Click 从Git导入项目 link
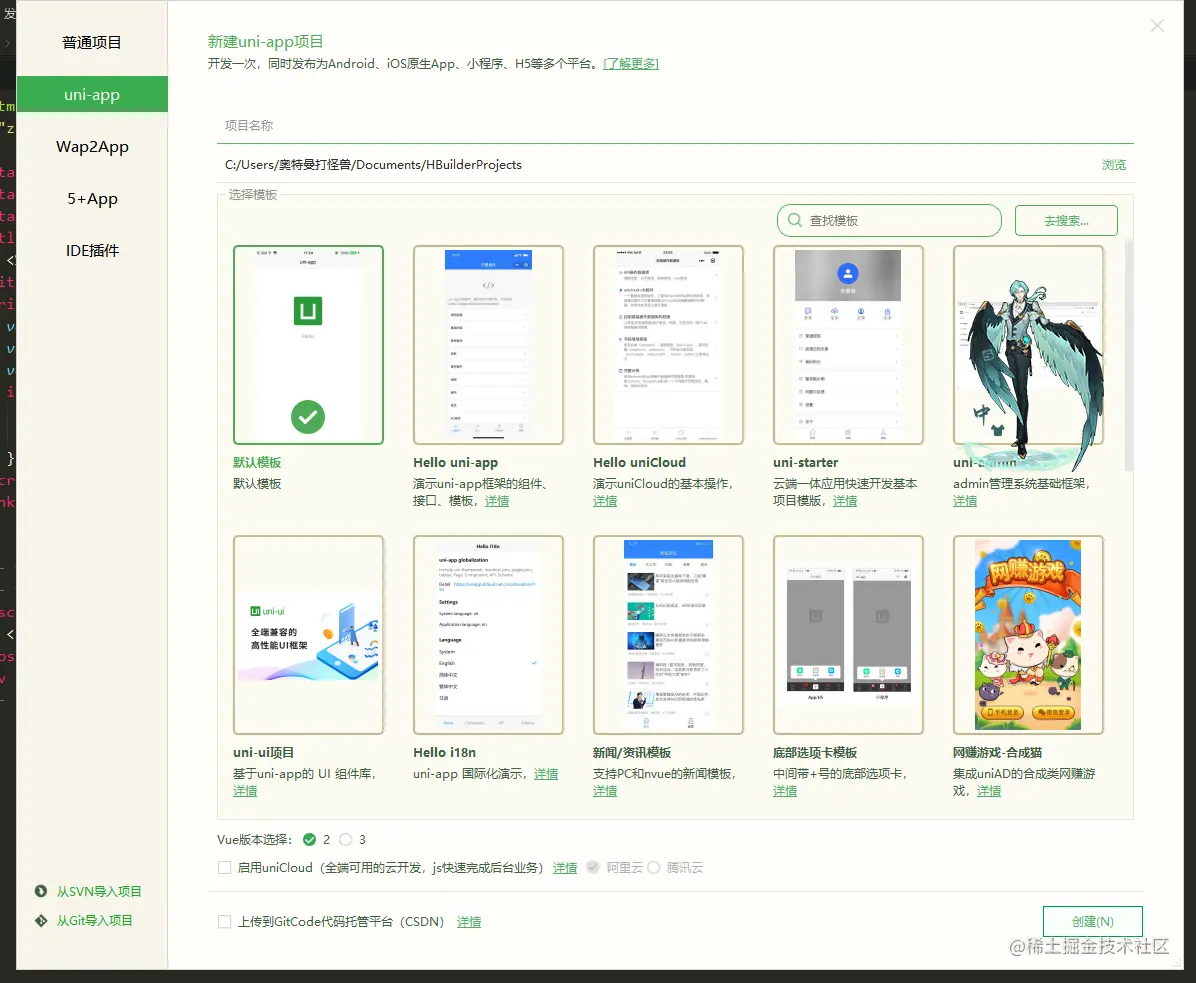Screen dimensions: 1196x983 click(95, 920)
